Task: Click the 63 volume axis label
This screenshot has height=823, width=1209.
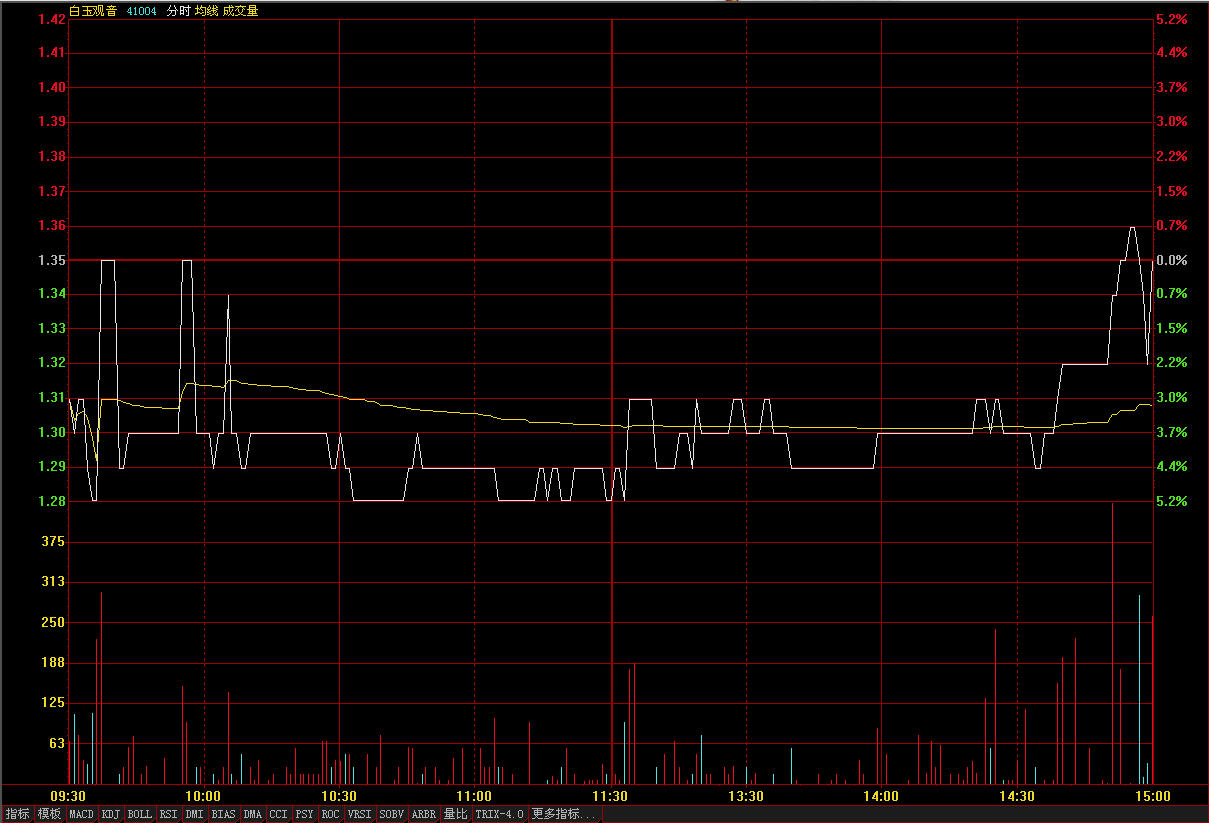Action: click(58, 743)
